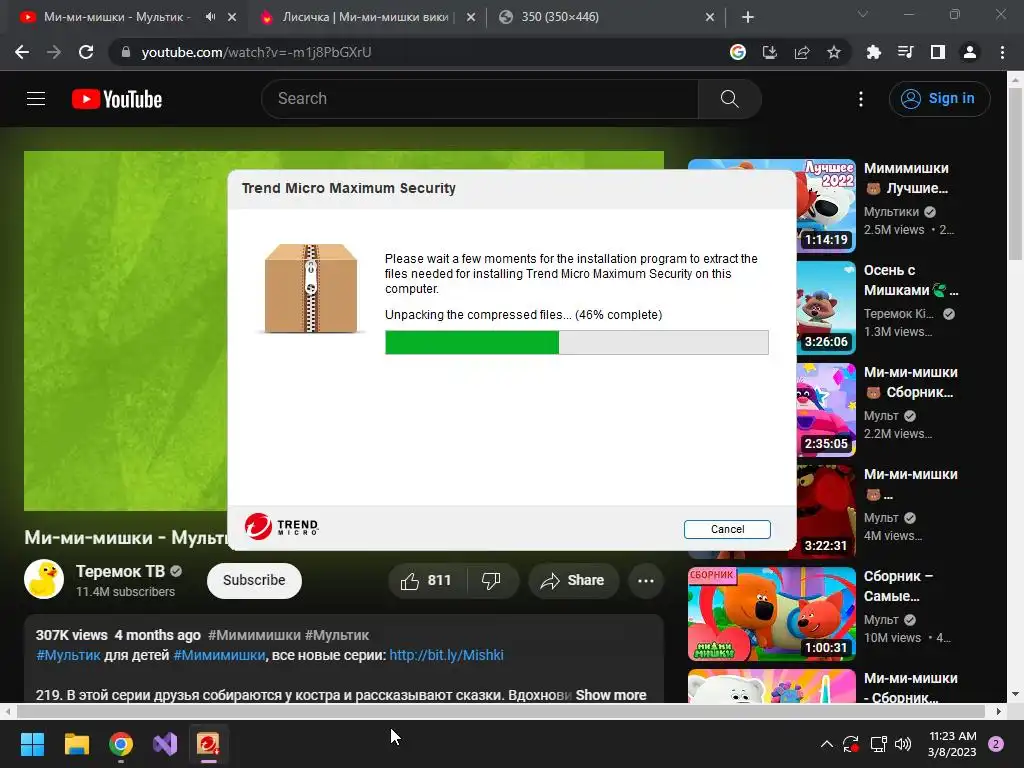Image resolution: width=1024 pixels, height=768 pixels.
Task: Open Мимимишки Лучшее video title
Action: [906, 178]
